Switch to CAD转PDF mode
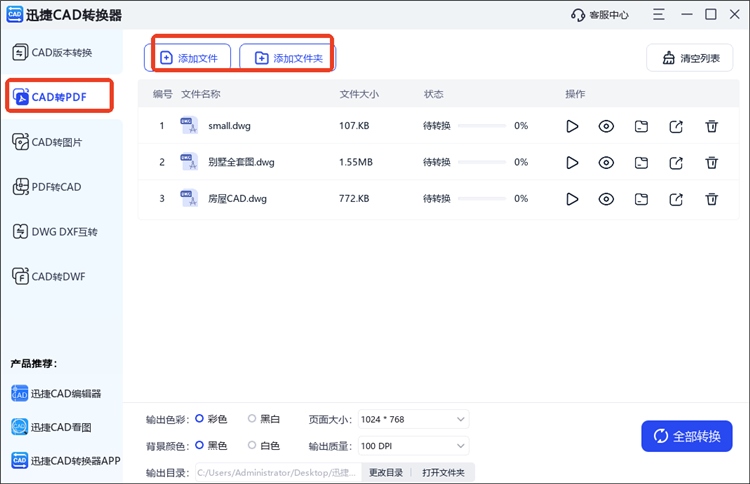750x484 pixels. [x=59, y=97]
